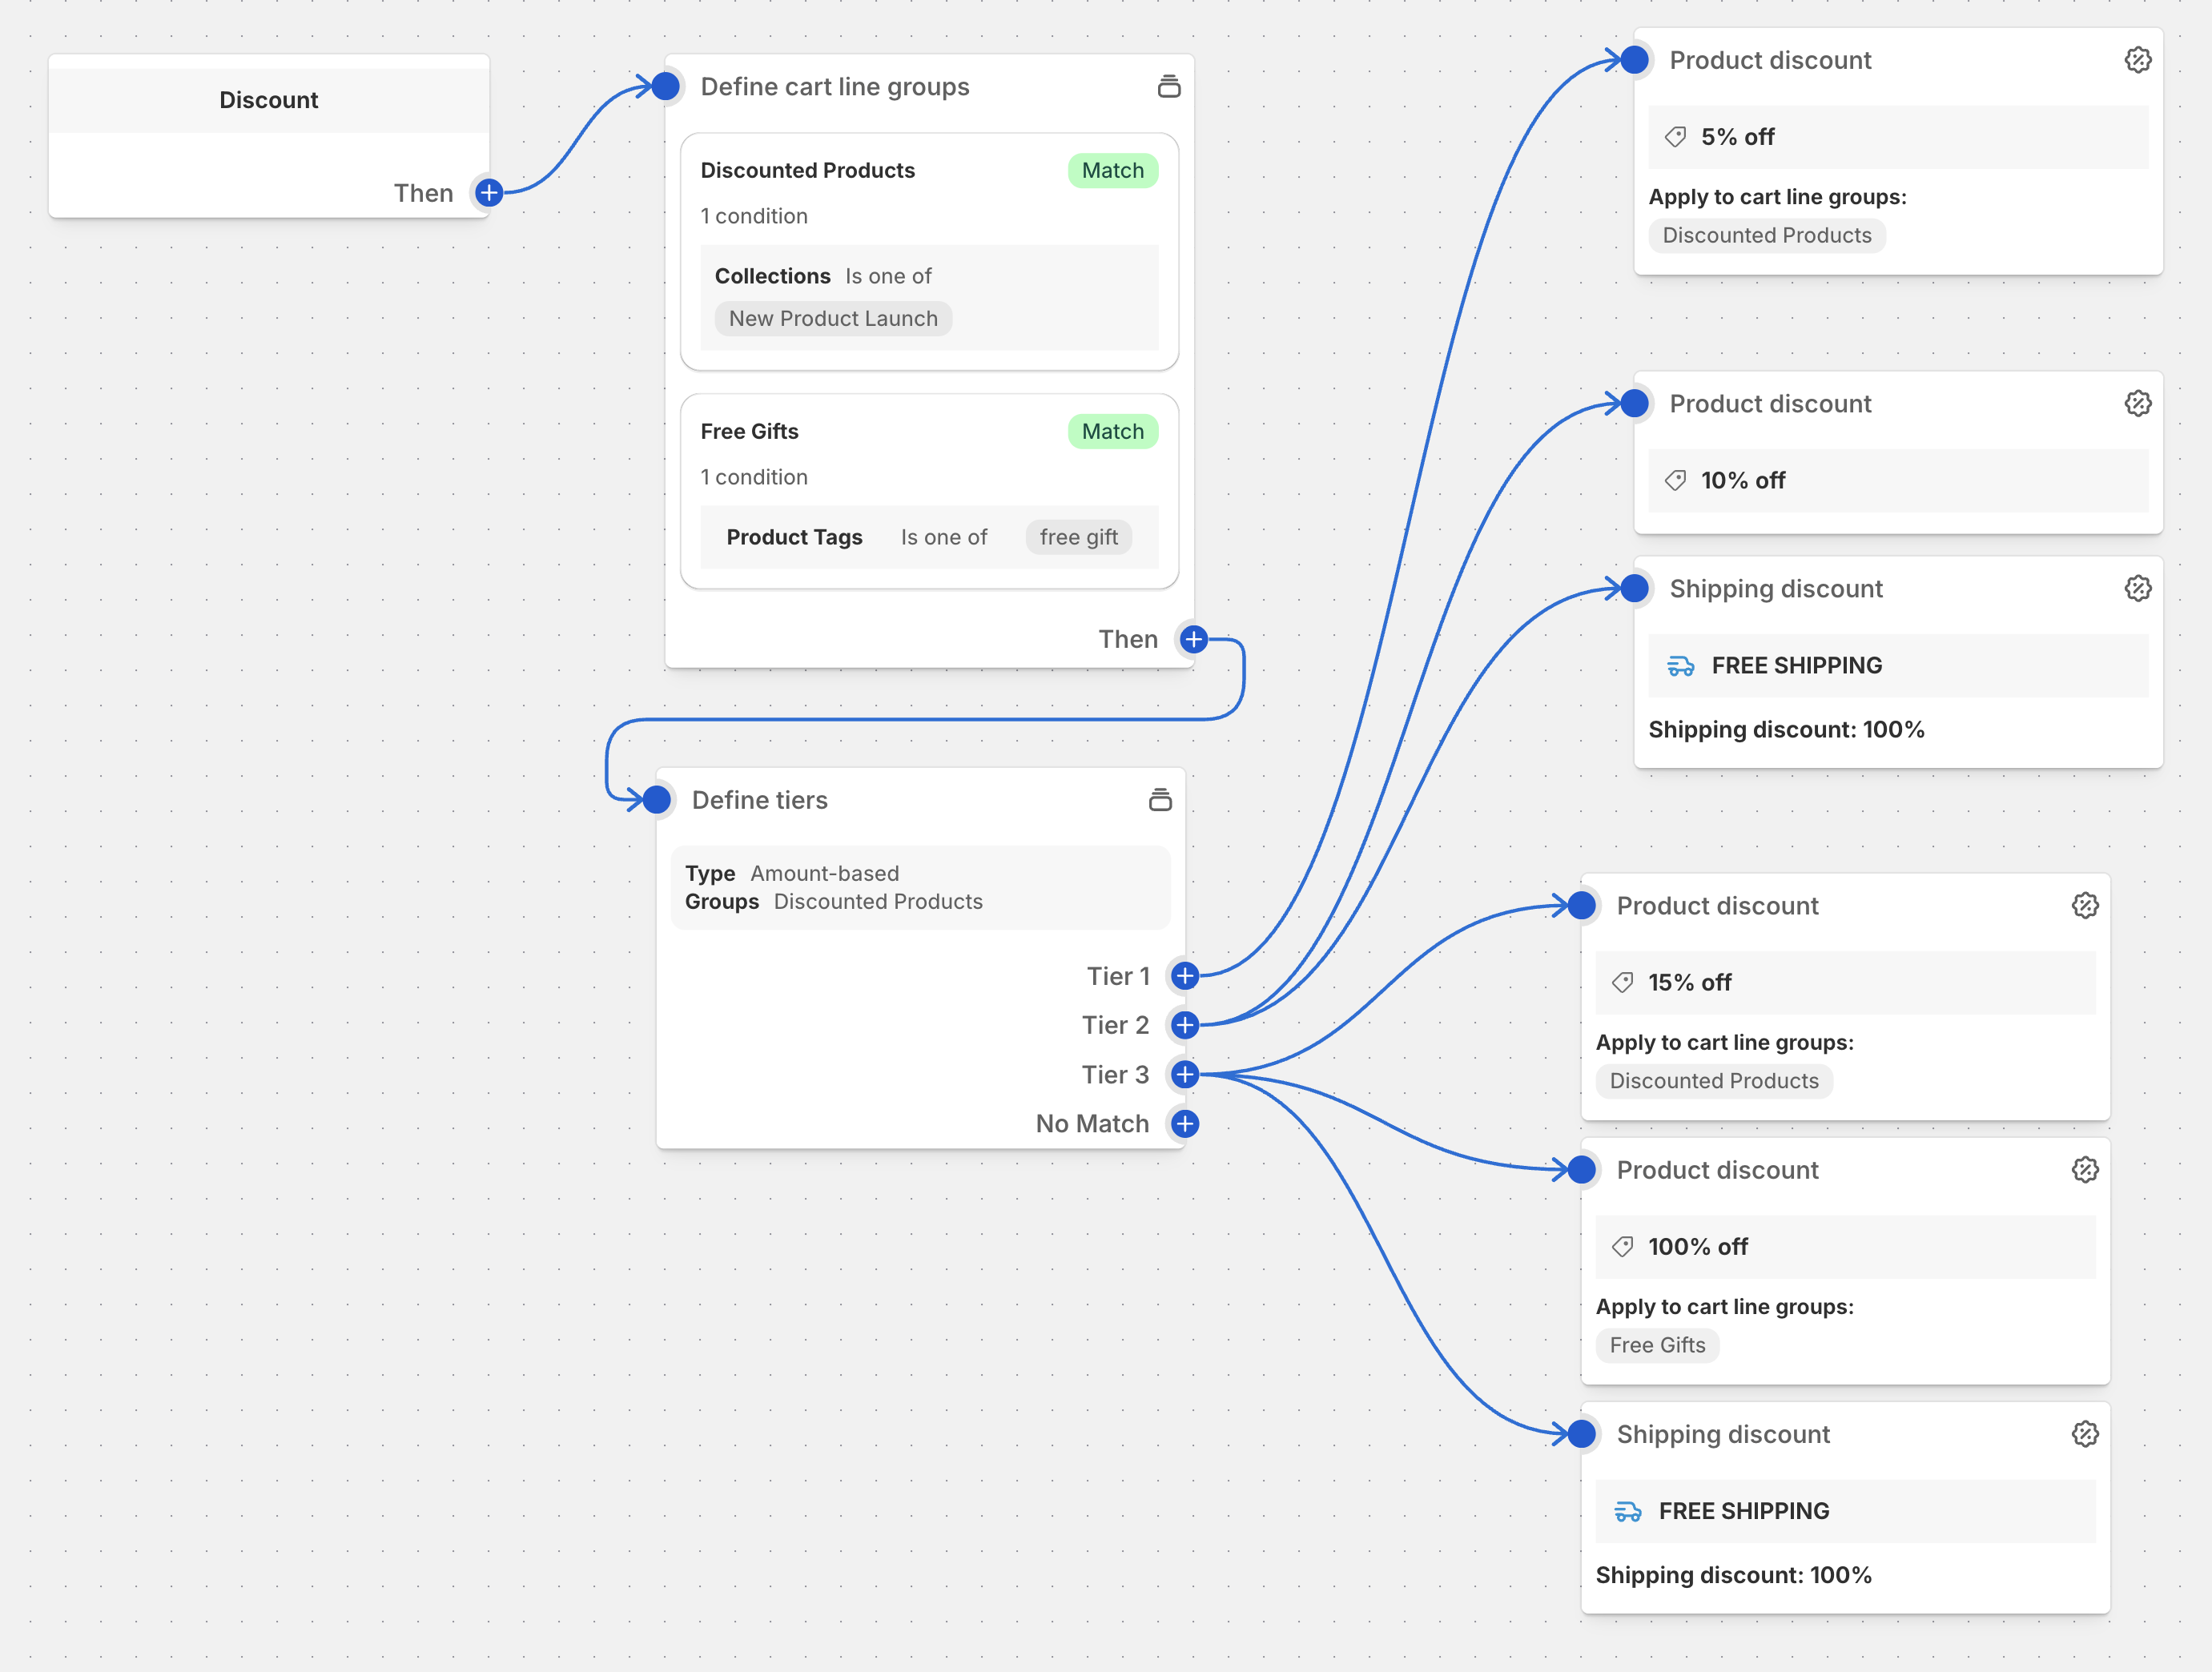This screenshot has width=2212, height=1672.
Task: Open settings gear on the 100% off Product discount
Action: (2085, 1170)
